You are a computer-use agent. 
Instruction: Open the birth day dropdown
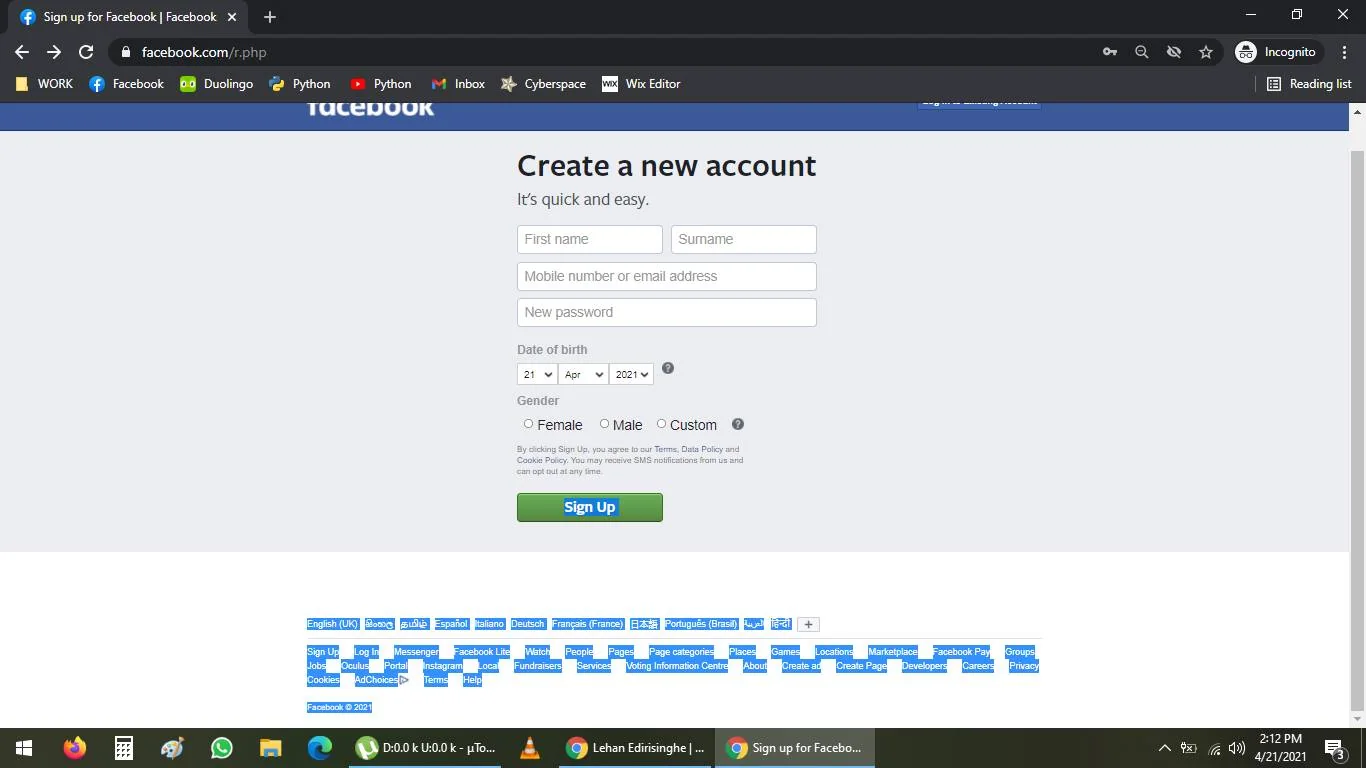[x=537, y=374]
